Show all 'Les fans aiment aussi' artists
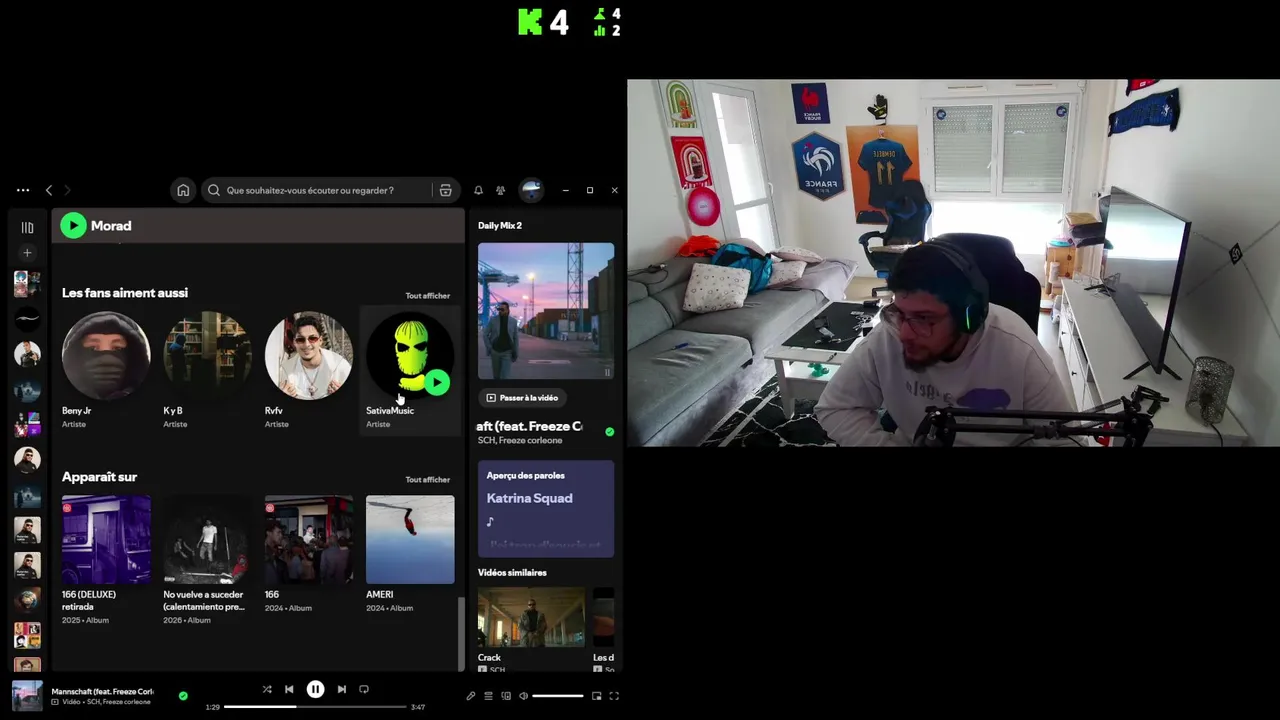 [428, 296]
